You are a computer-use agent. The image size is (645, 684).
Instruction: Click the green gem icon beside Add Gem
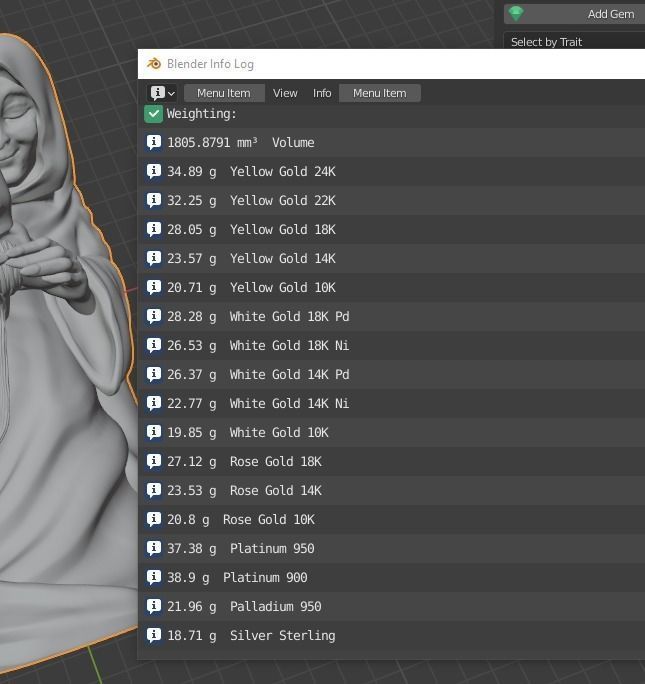click(x=516, y=14)
